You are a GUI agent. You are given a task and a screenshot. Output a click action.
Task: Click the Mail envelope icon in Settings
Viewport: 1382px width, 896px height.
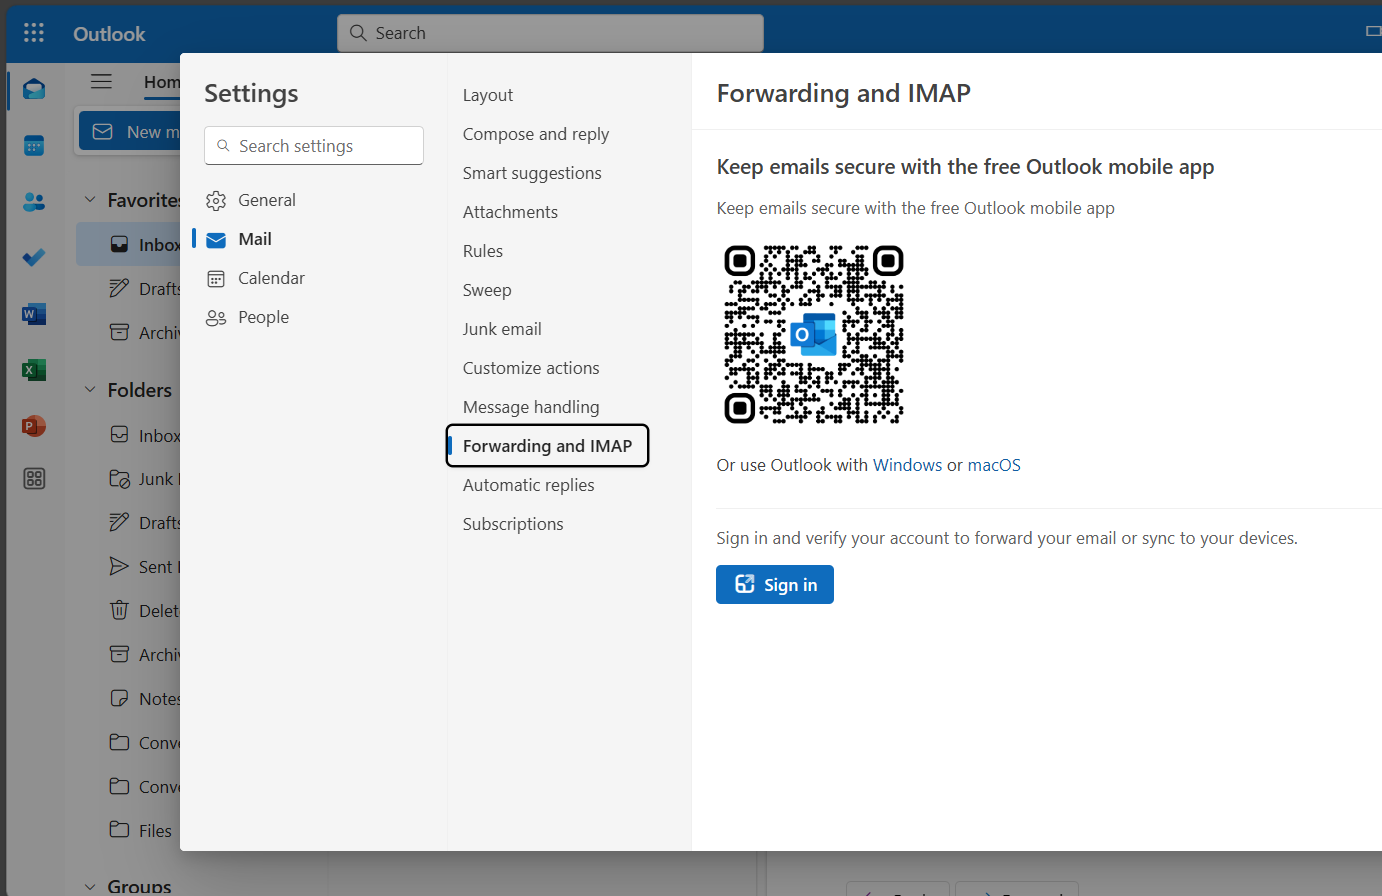[216, 240]
